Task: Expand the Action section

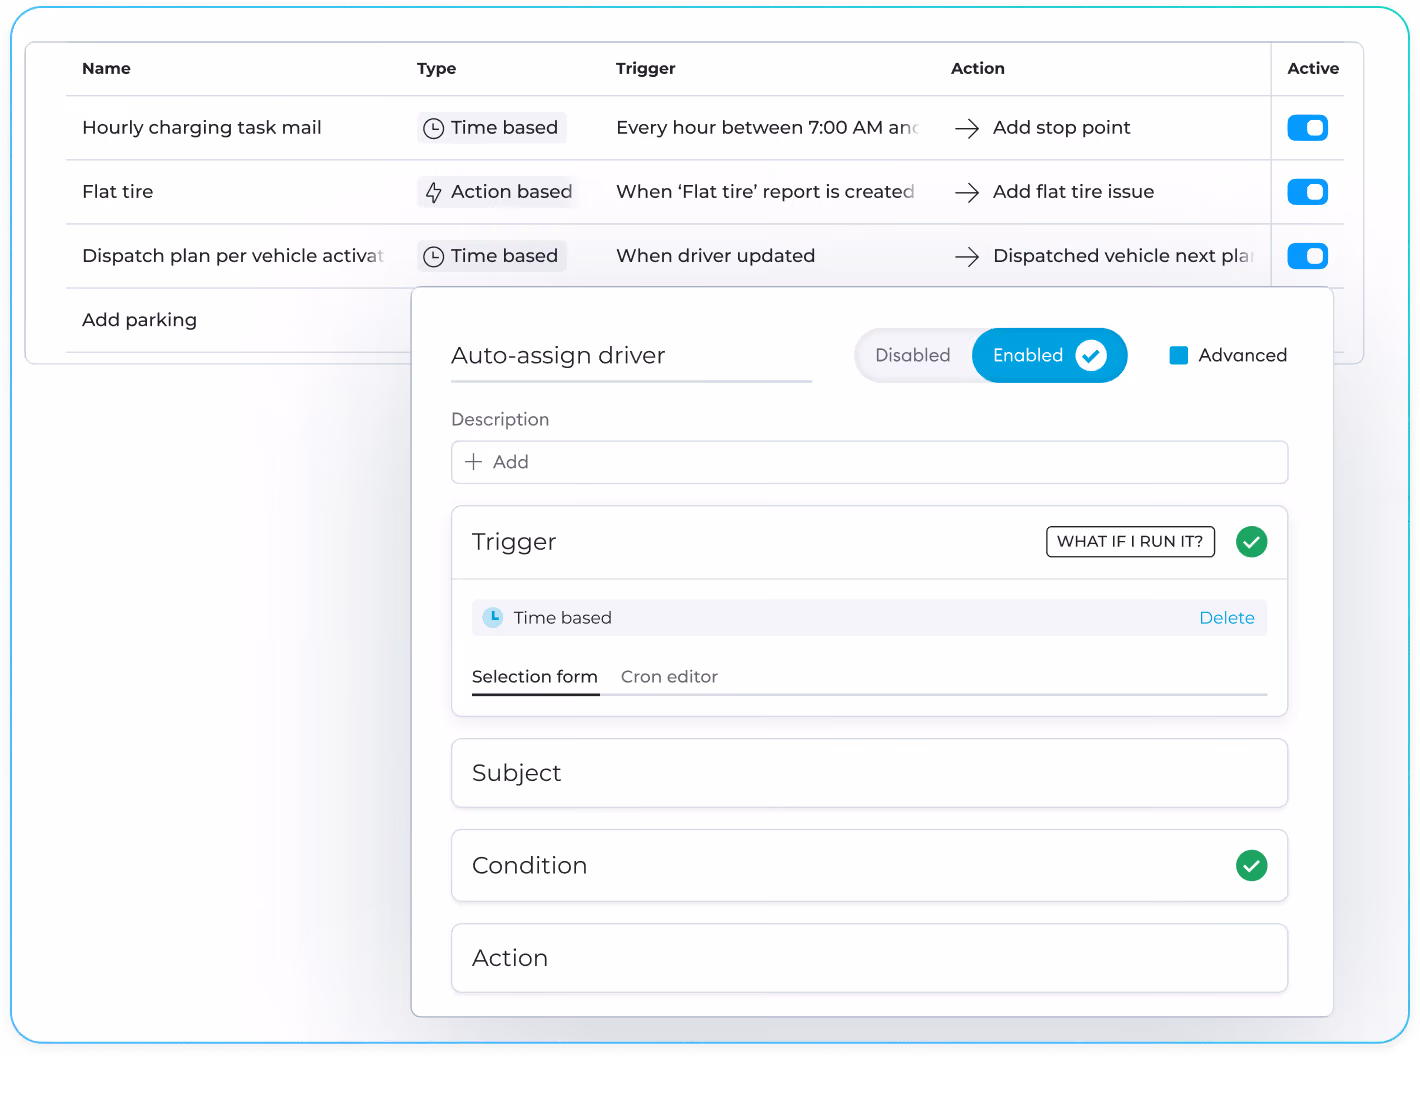Action: (869, 958)
